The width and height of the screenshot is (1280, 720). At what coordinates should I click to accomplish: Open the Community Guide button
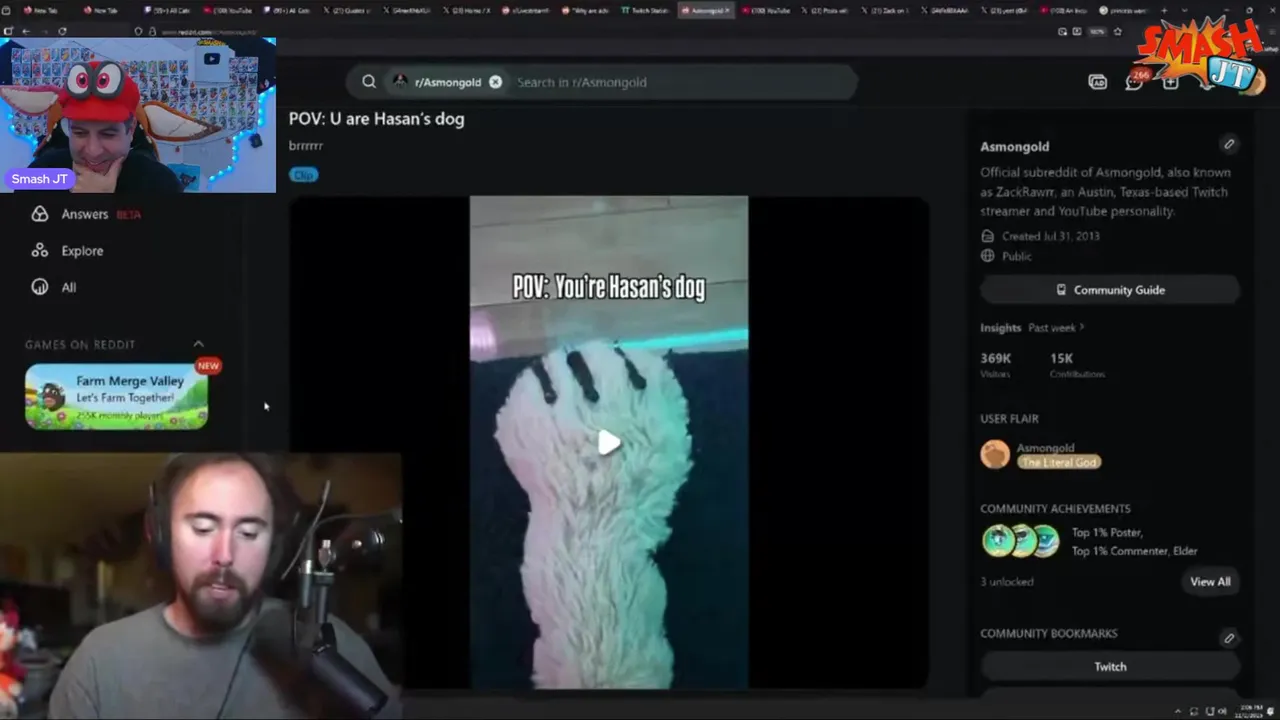[x=1110, y=290]
